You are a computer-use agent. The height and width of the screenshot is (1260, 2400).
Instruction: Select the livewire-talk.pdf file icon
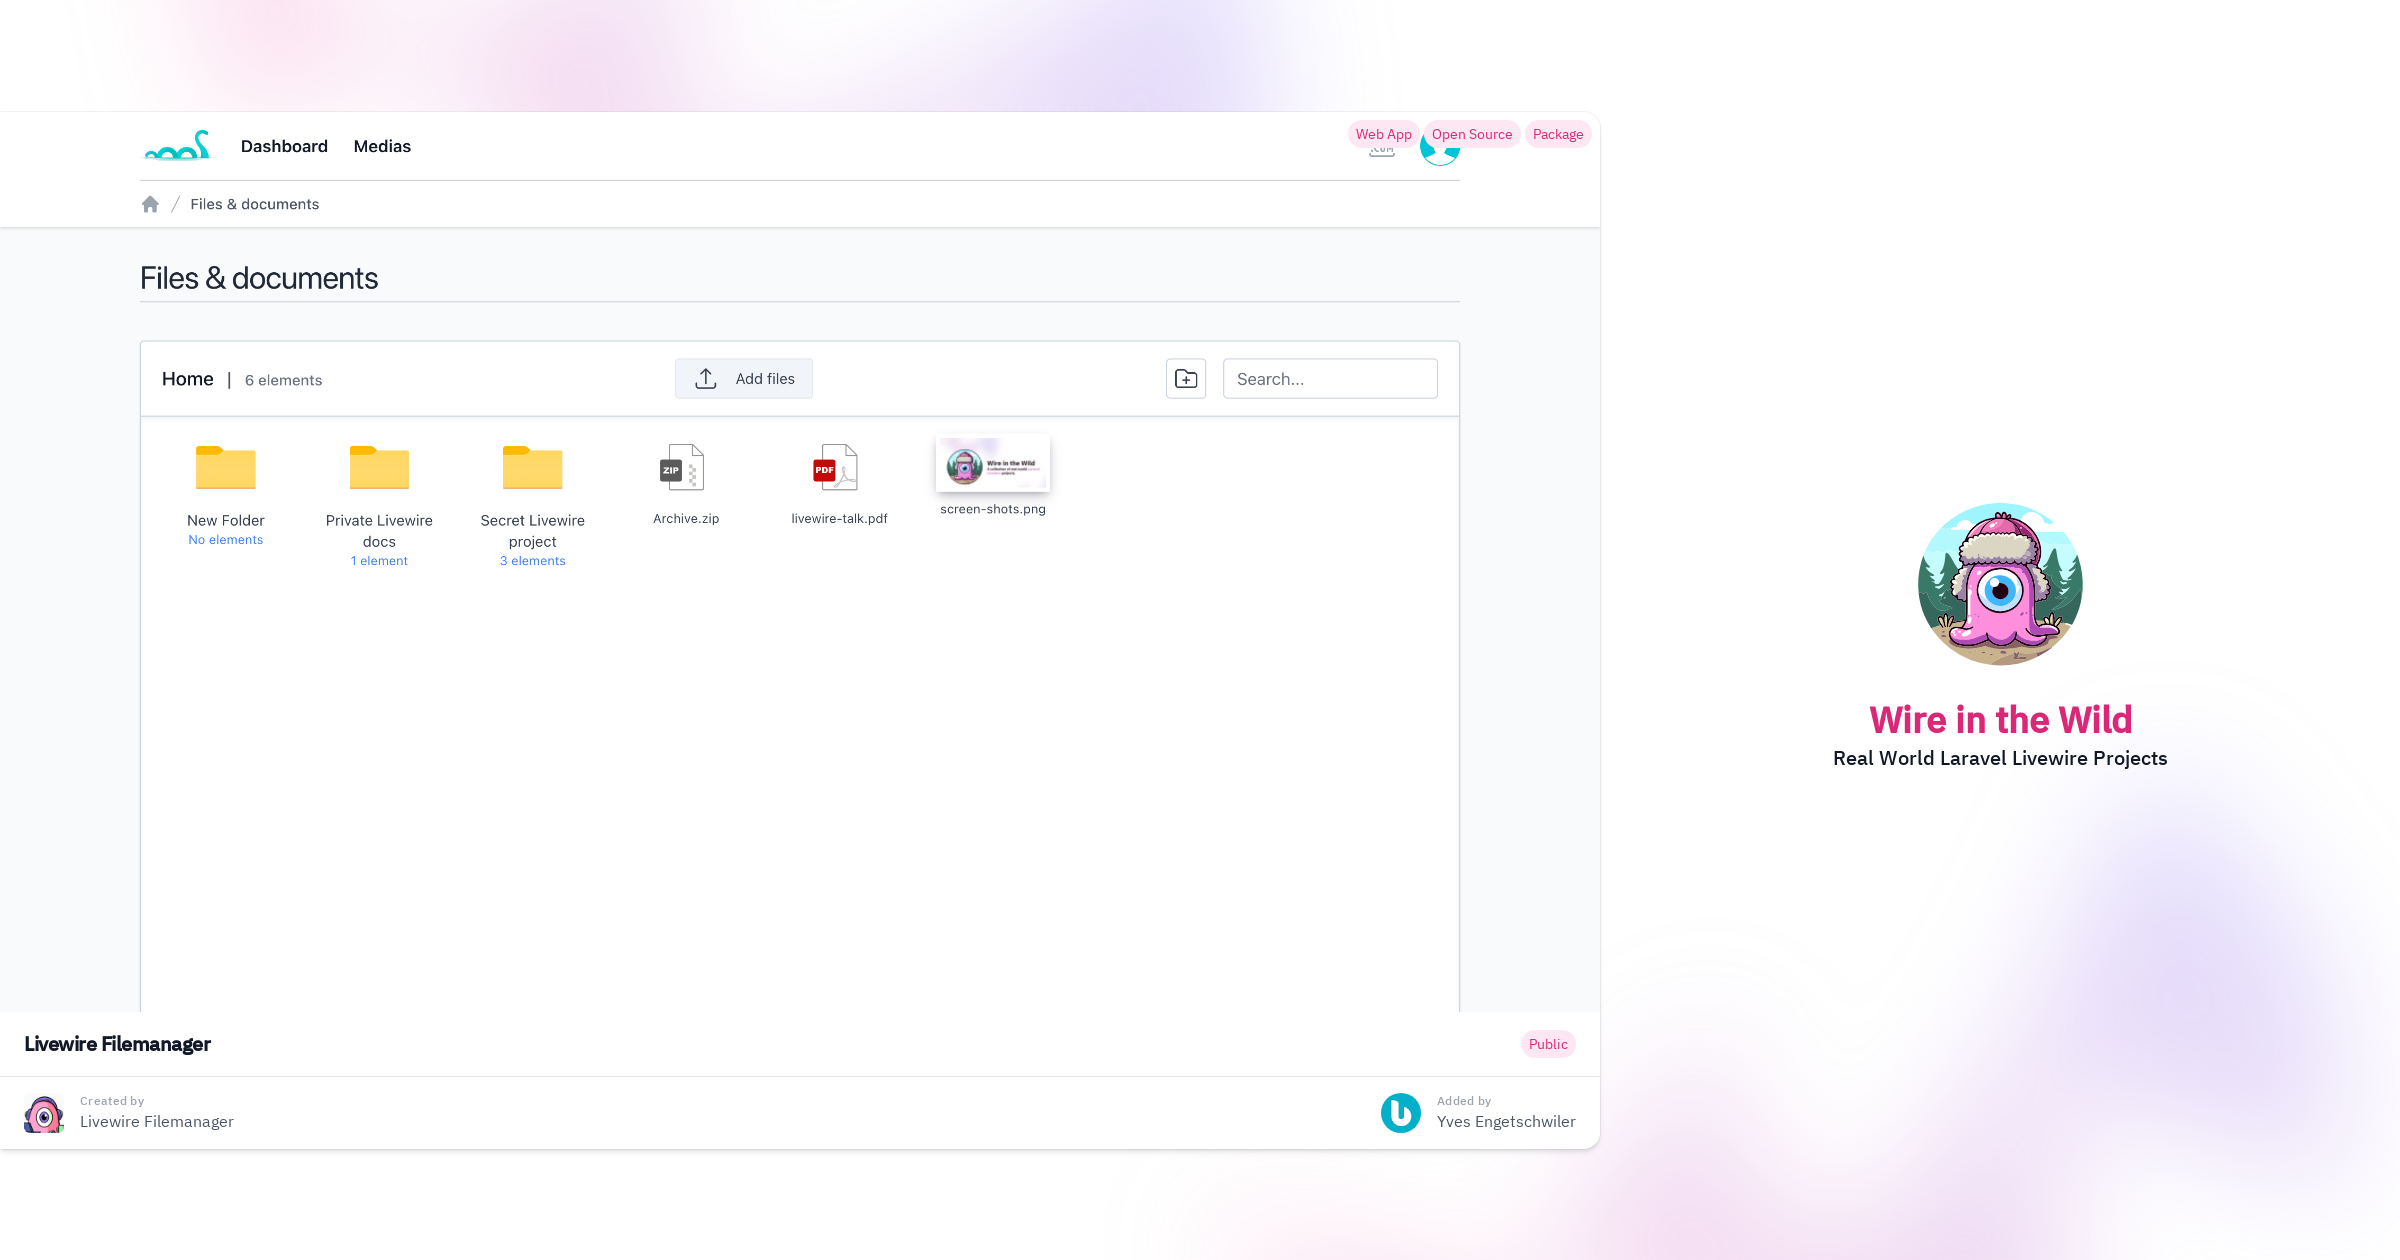836,467
